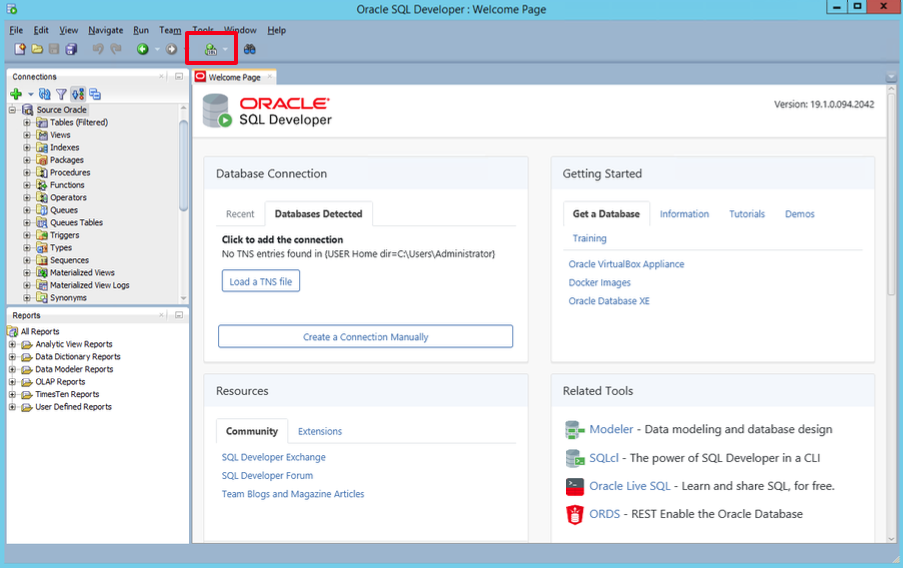Refresh the Connections tree
Screen dimensions: 903x568
pos(44,94)
